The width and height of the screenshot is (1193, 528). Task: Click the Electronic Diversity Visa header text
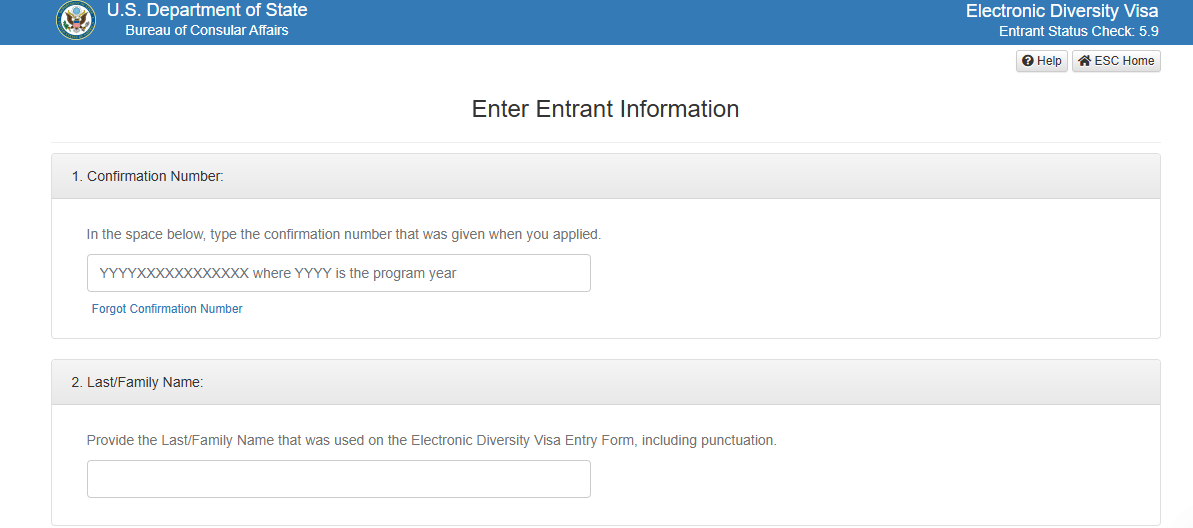[1062, 11]
